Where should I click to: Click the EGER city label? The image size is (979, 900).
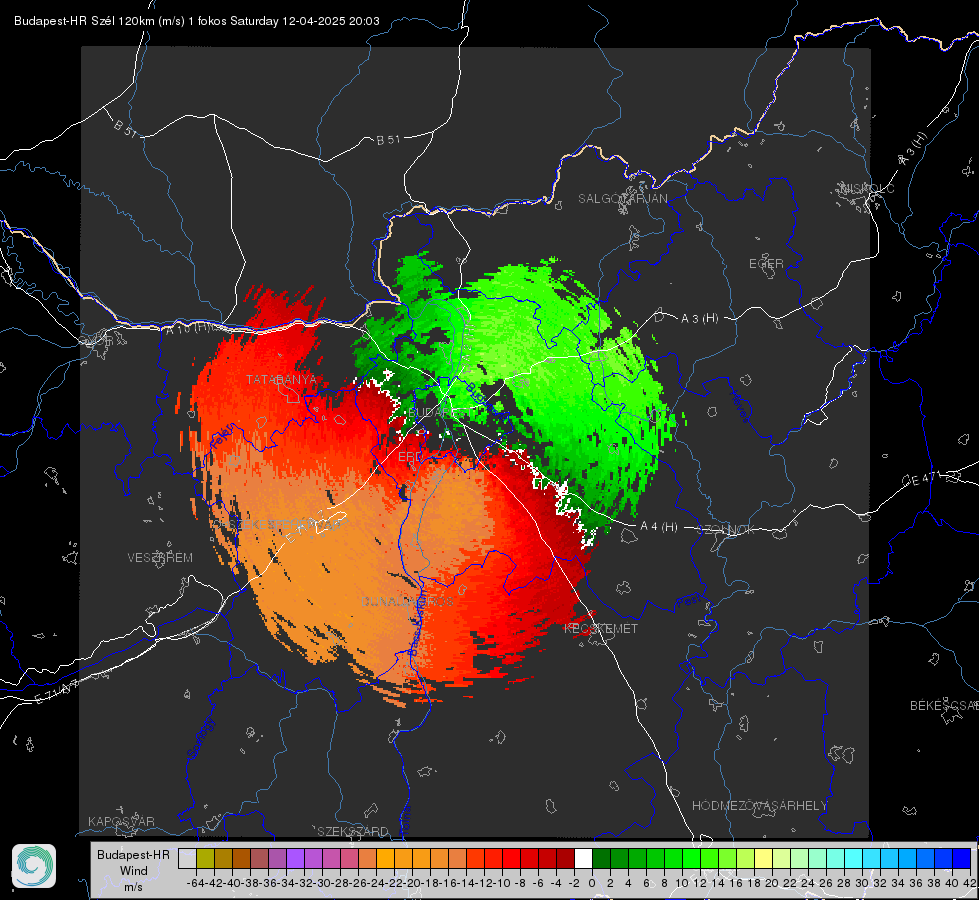click(766, 264)
